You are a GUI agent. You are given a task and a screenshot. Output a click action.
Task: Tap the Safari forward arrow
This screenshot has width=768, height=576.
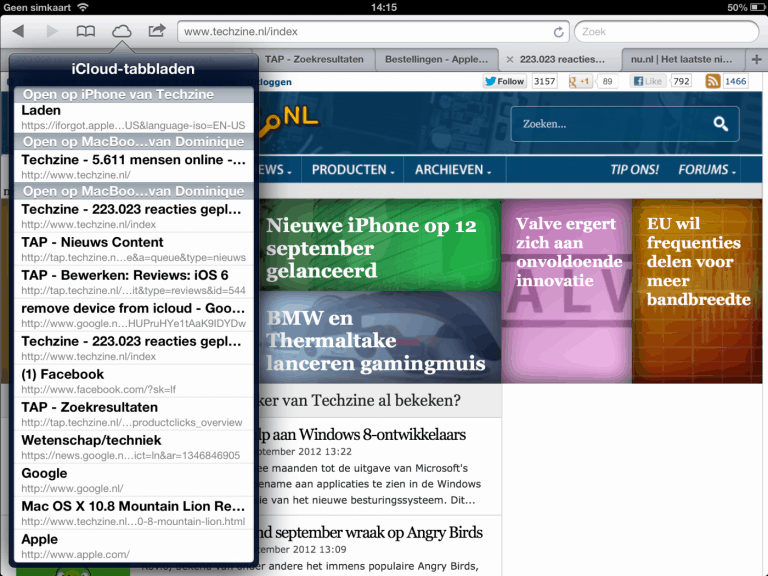click(52, 31)
